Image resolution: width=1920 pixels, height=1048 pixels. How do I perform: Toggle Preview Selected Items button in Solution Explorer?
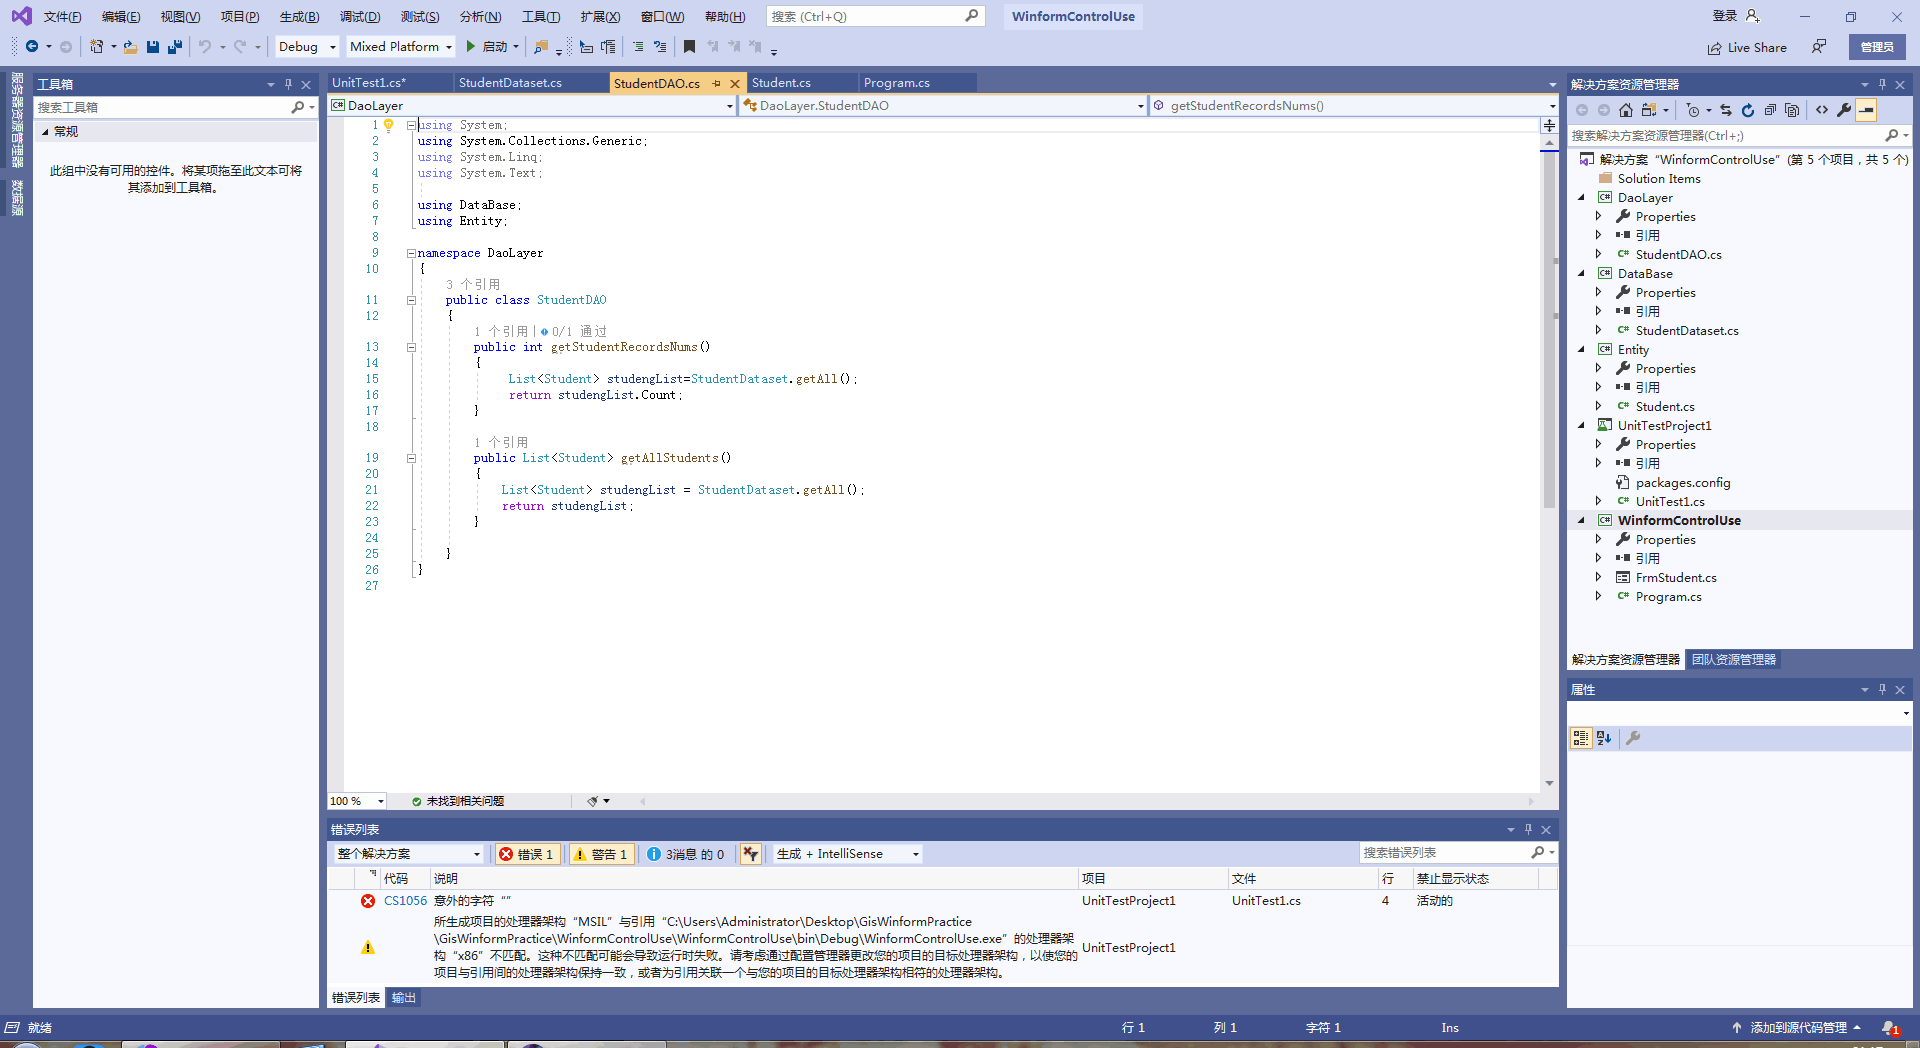[x=1866, y=110]
